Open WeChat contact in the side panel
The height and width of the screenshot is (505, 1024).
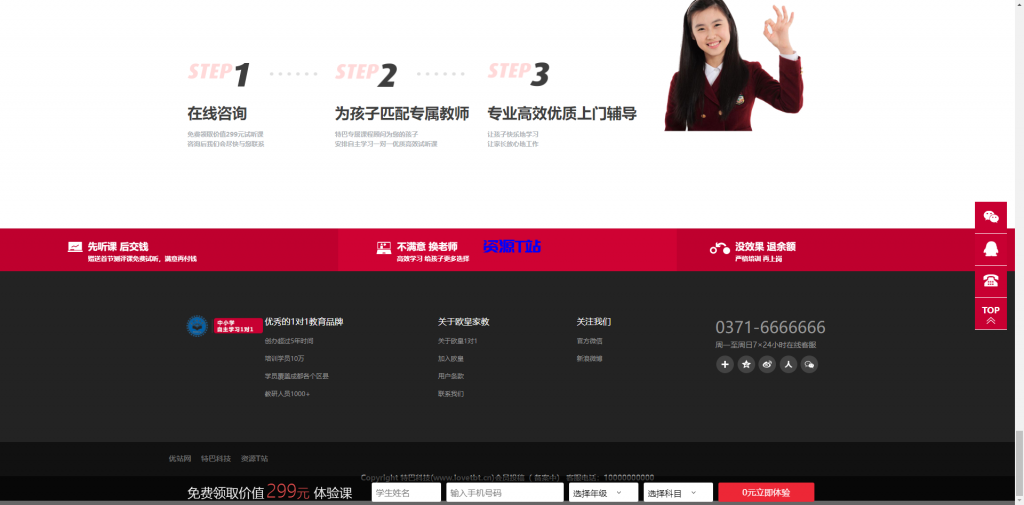[x=991, y=218]
